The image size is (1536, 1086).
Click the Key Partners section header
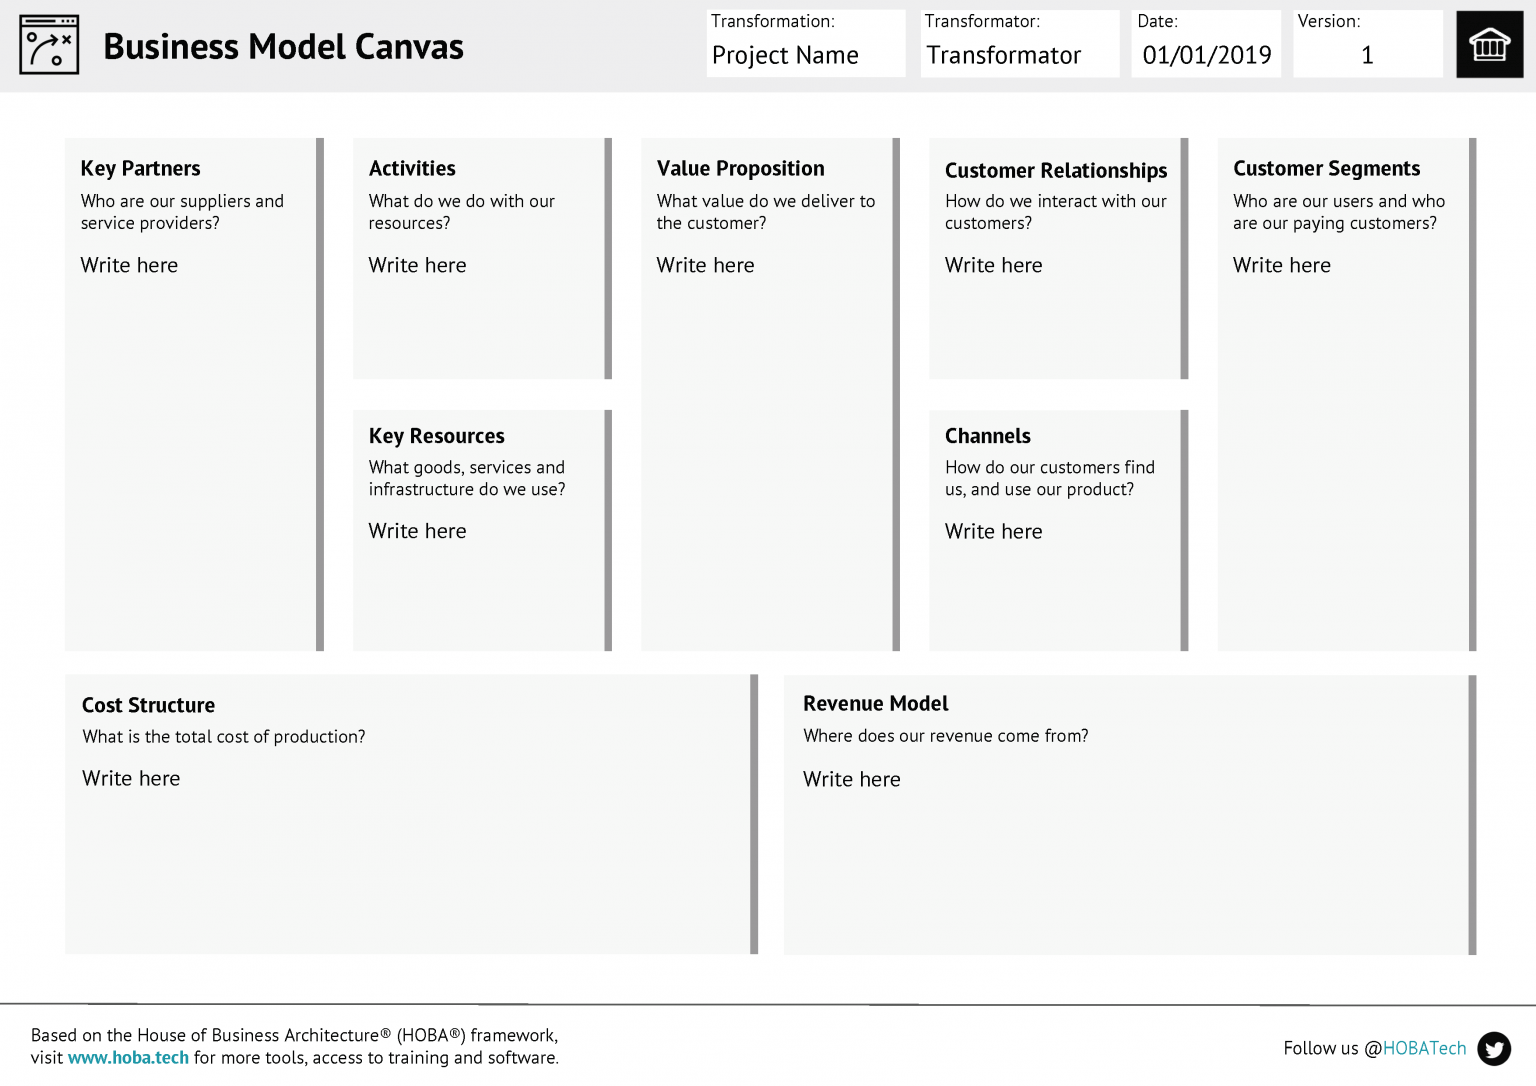pos(140,168)
